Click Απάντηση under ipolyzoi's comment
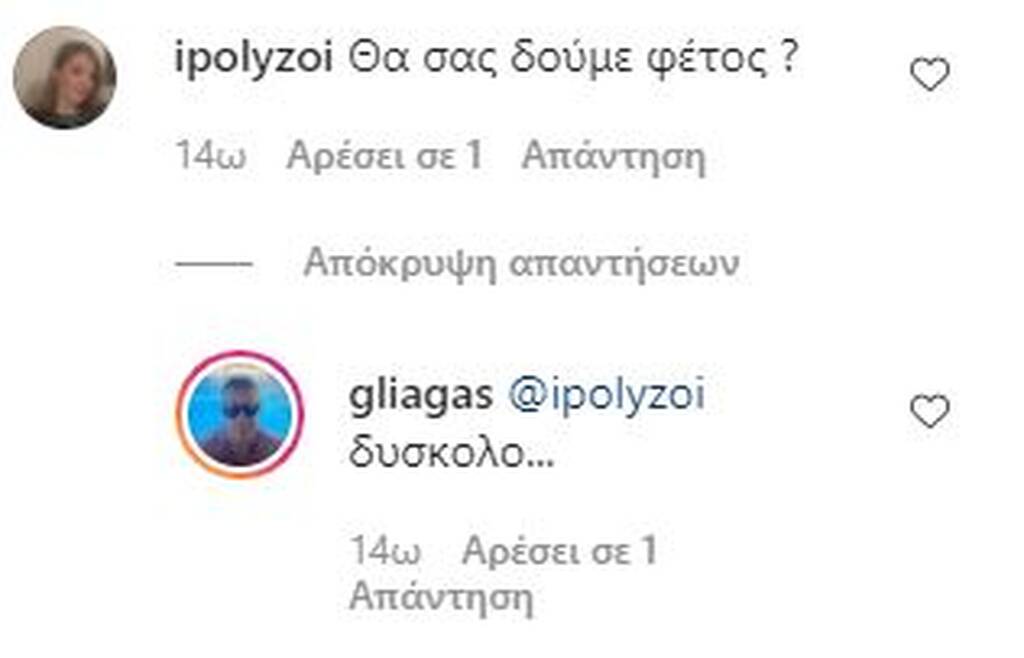Image resolution: width=1024 pixels, height=658 pixels. pos(614,157)
